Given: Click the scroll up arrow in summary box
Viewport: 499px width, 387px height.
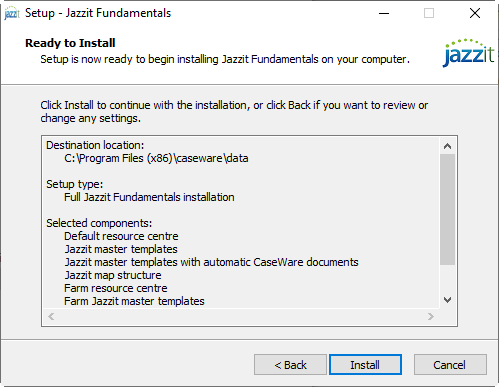Looking at the screenshot, I should click(447, 146).
